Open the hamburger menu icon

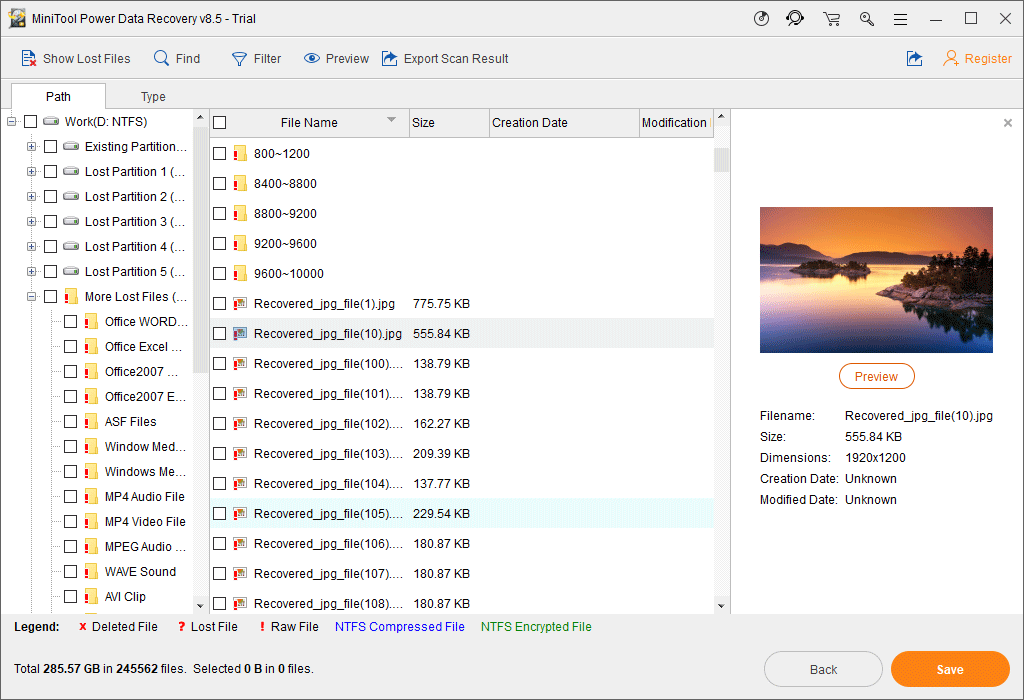click(901, 19)
